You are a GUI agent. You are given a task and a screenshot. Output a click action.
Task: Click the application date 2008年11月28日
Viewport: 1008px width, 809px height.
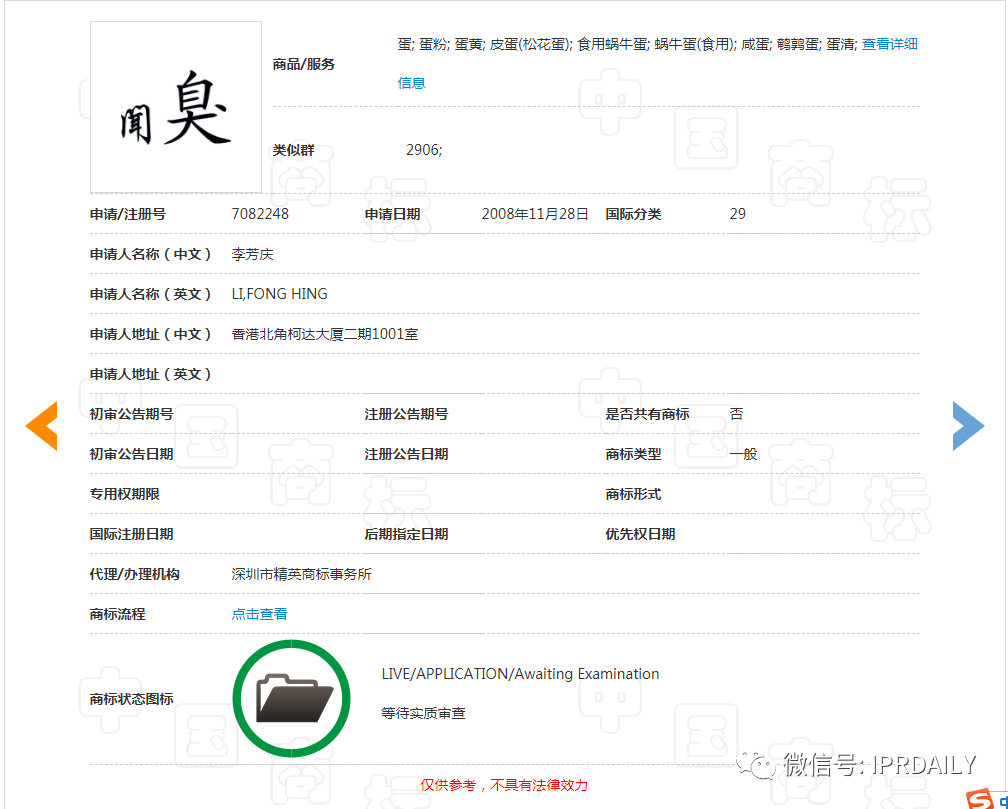coord(535,213)
